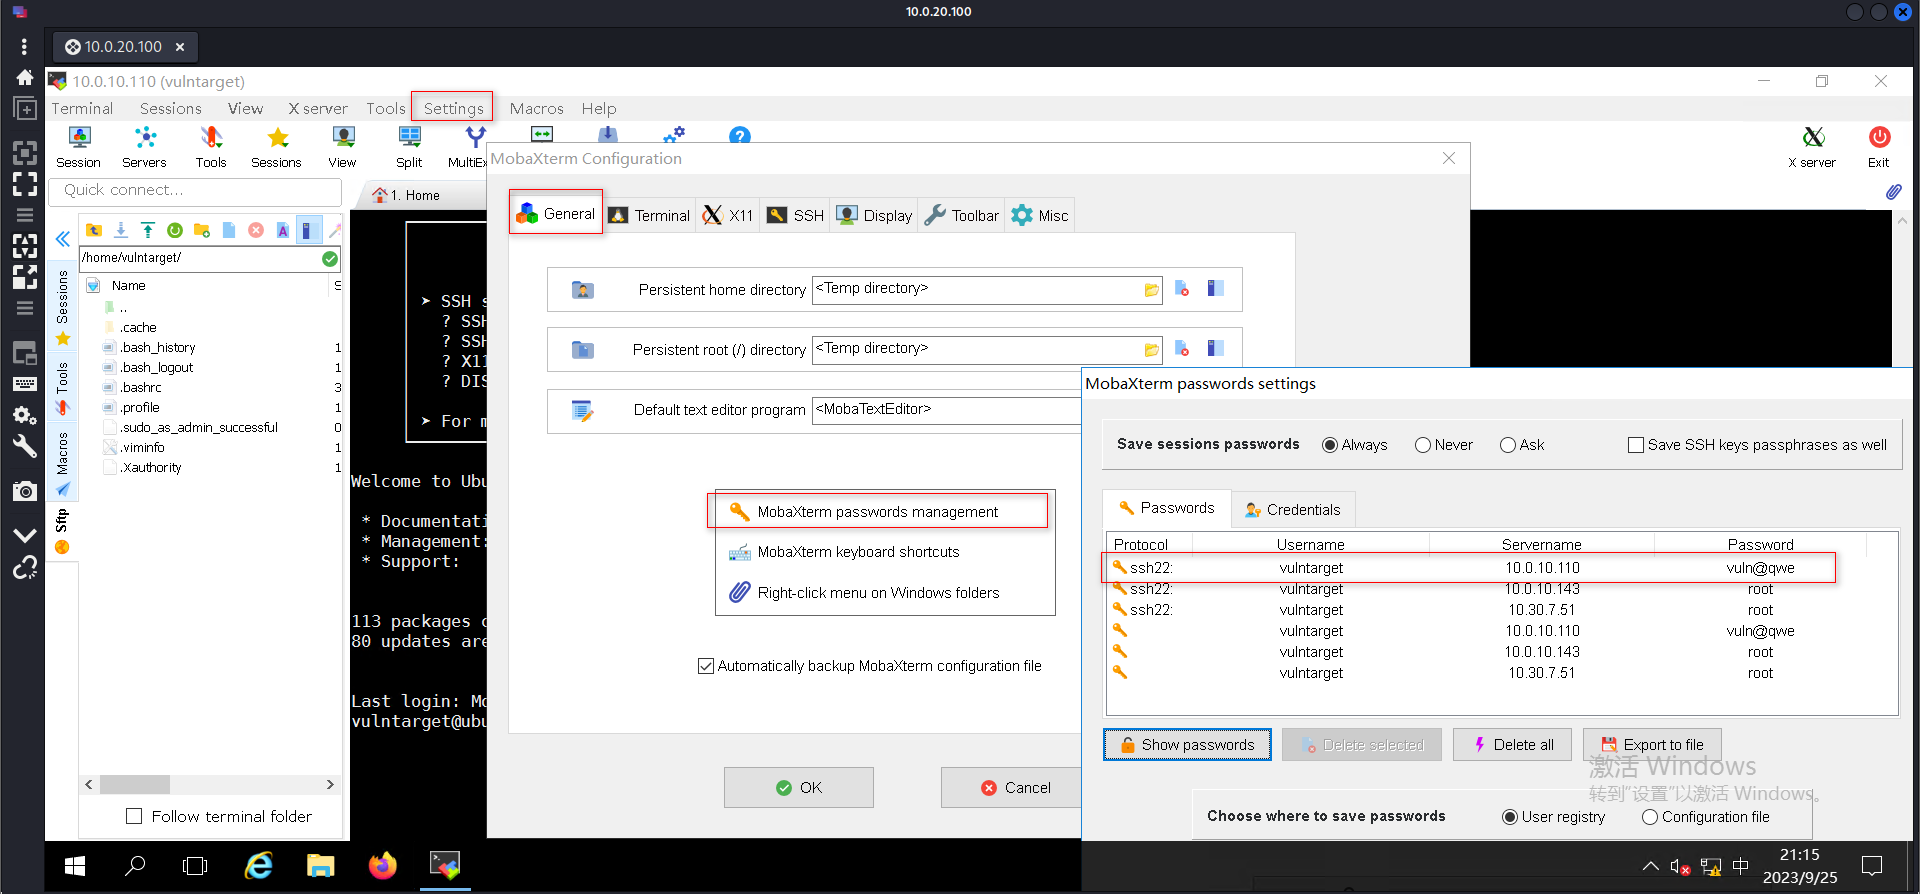This screenshot has height=894, width=1920.
Task: Open the Terminal menu
Action: pyautogui.click(x=82, y=108)
